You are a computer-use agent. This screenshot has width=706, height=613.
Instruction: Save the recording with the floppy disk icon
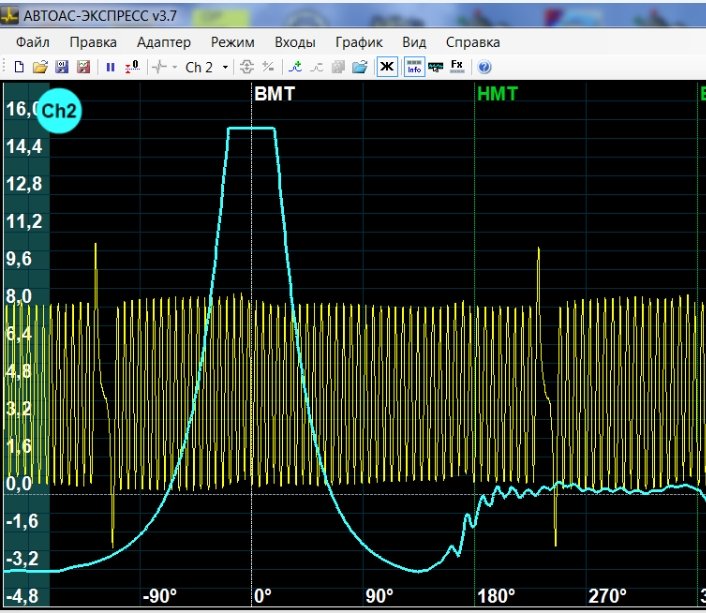point(62,67)
